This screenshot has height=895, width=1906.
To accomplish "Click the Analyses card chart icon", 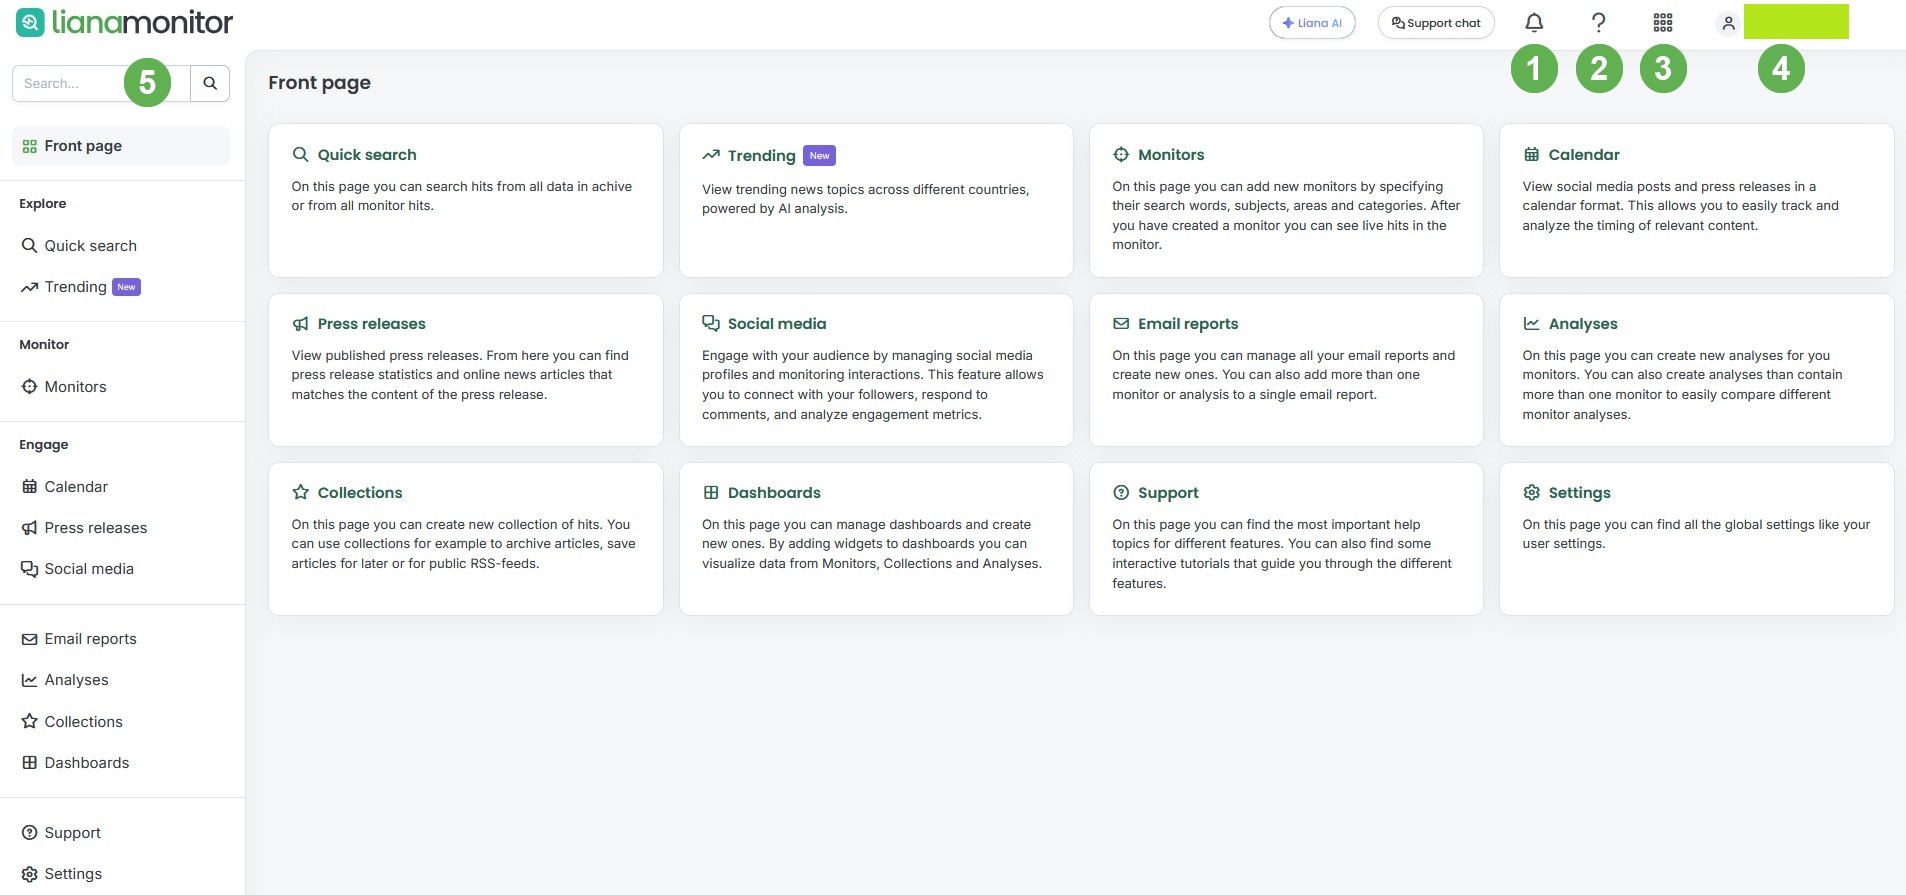I will tap(1531, 324).
